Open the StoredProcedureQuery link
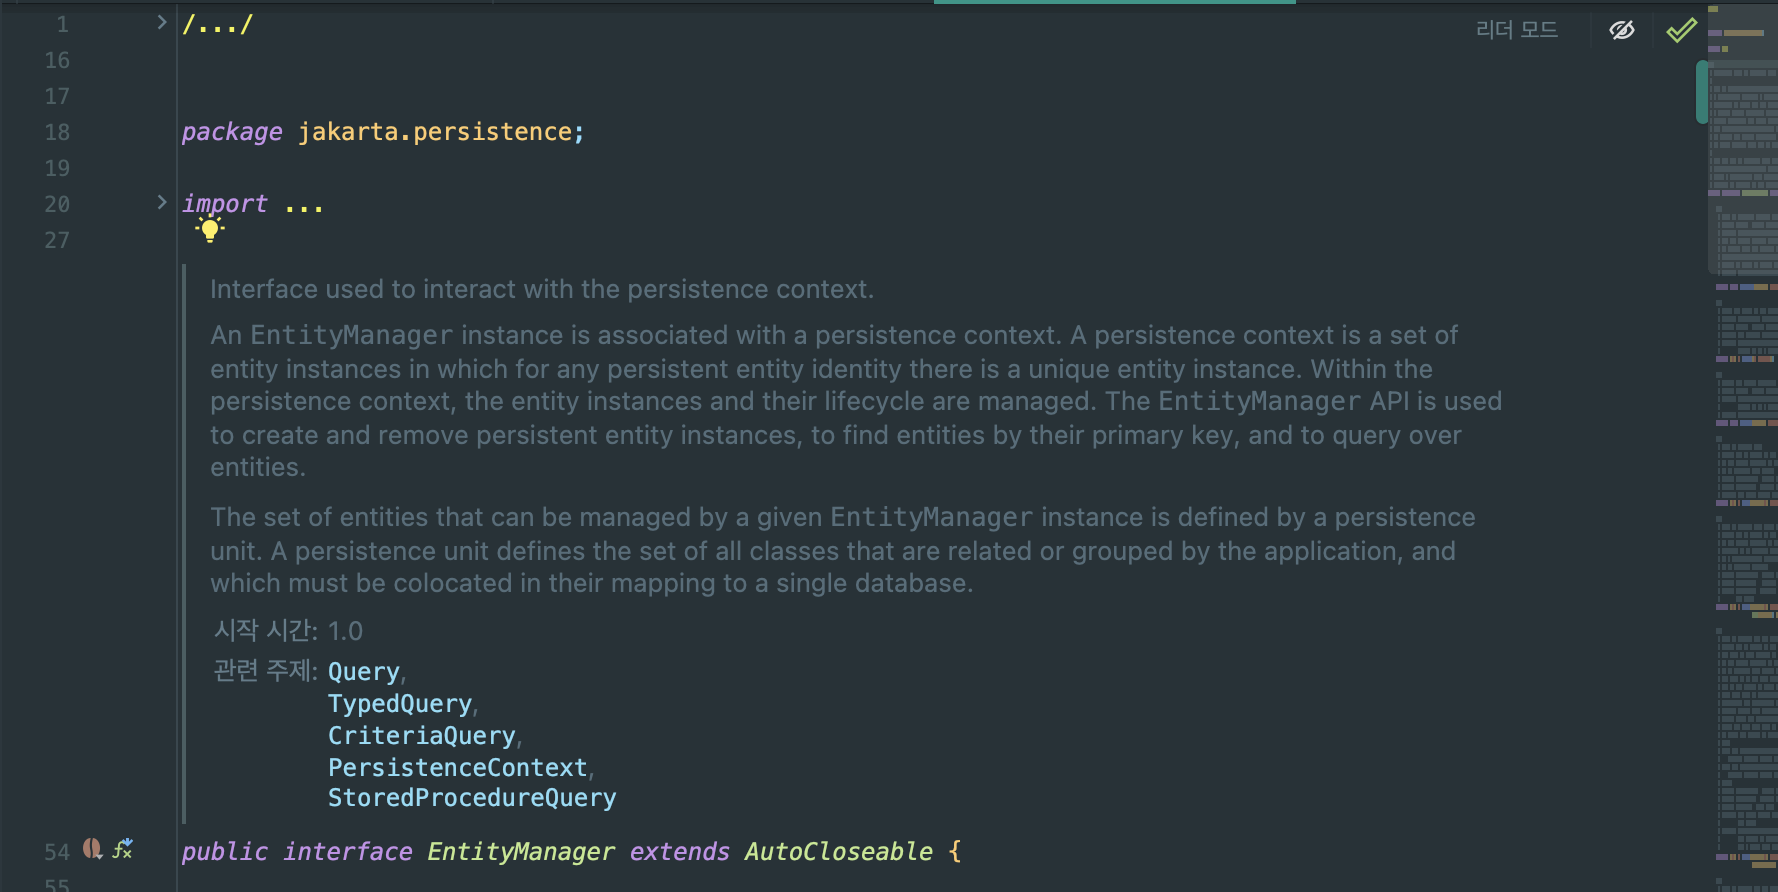 coord(471,798)
